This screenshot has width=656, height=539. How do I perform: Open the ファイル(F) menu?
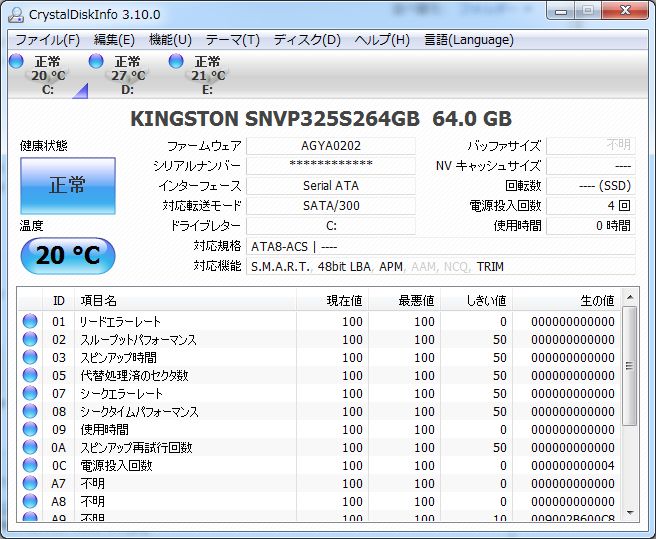tap(47, 40)
